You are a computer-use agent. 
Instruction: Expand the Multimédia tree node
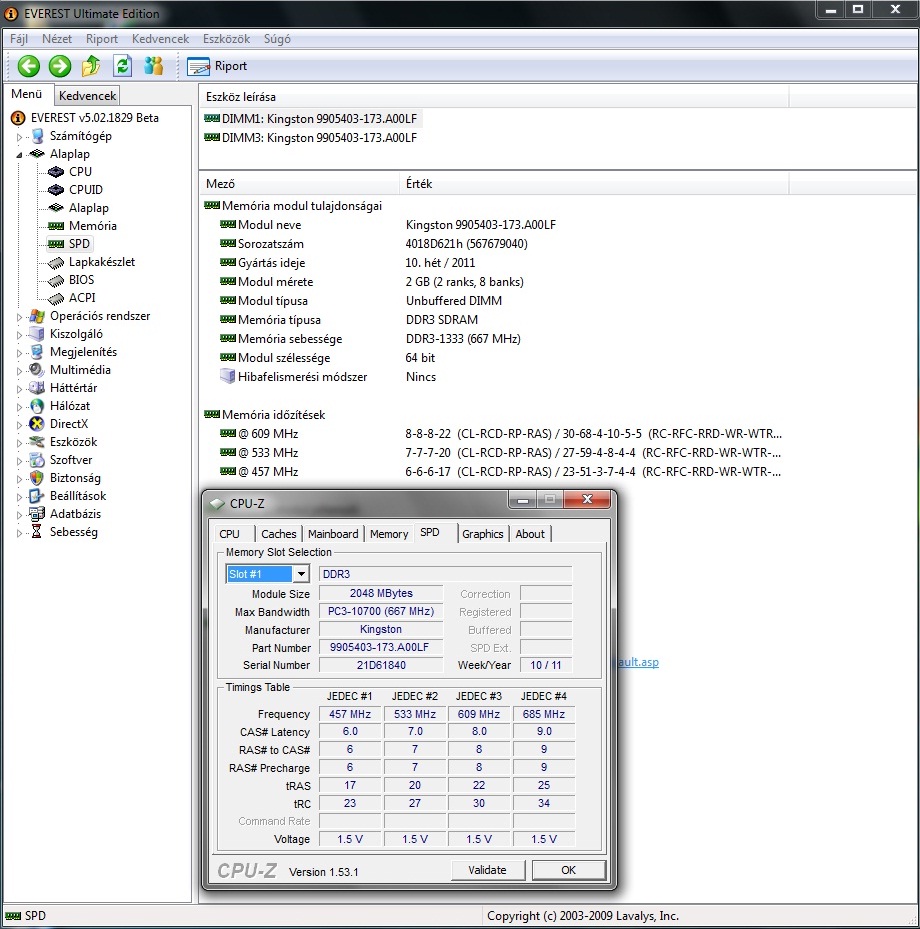(20, 371)
